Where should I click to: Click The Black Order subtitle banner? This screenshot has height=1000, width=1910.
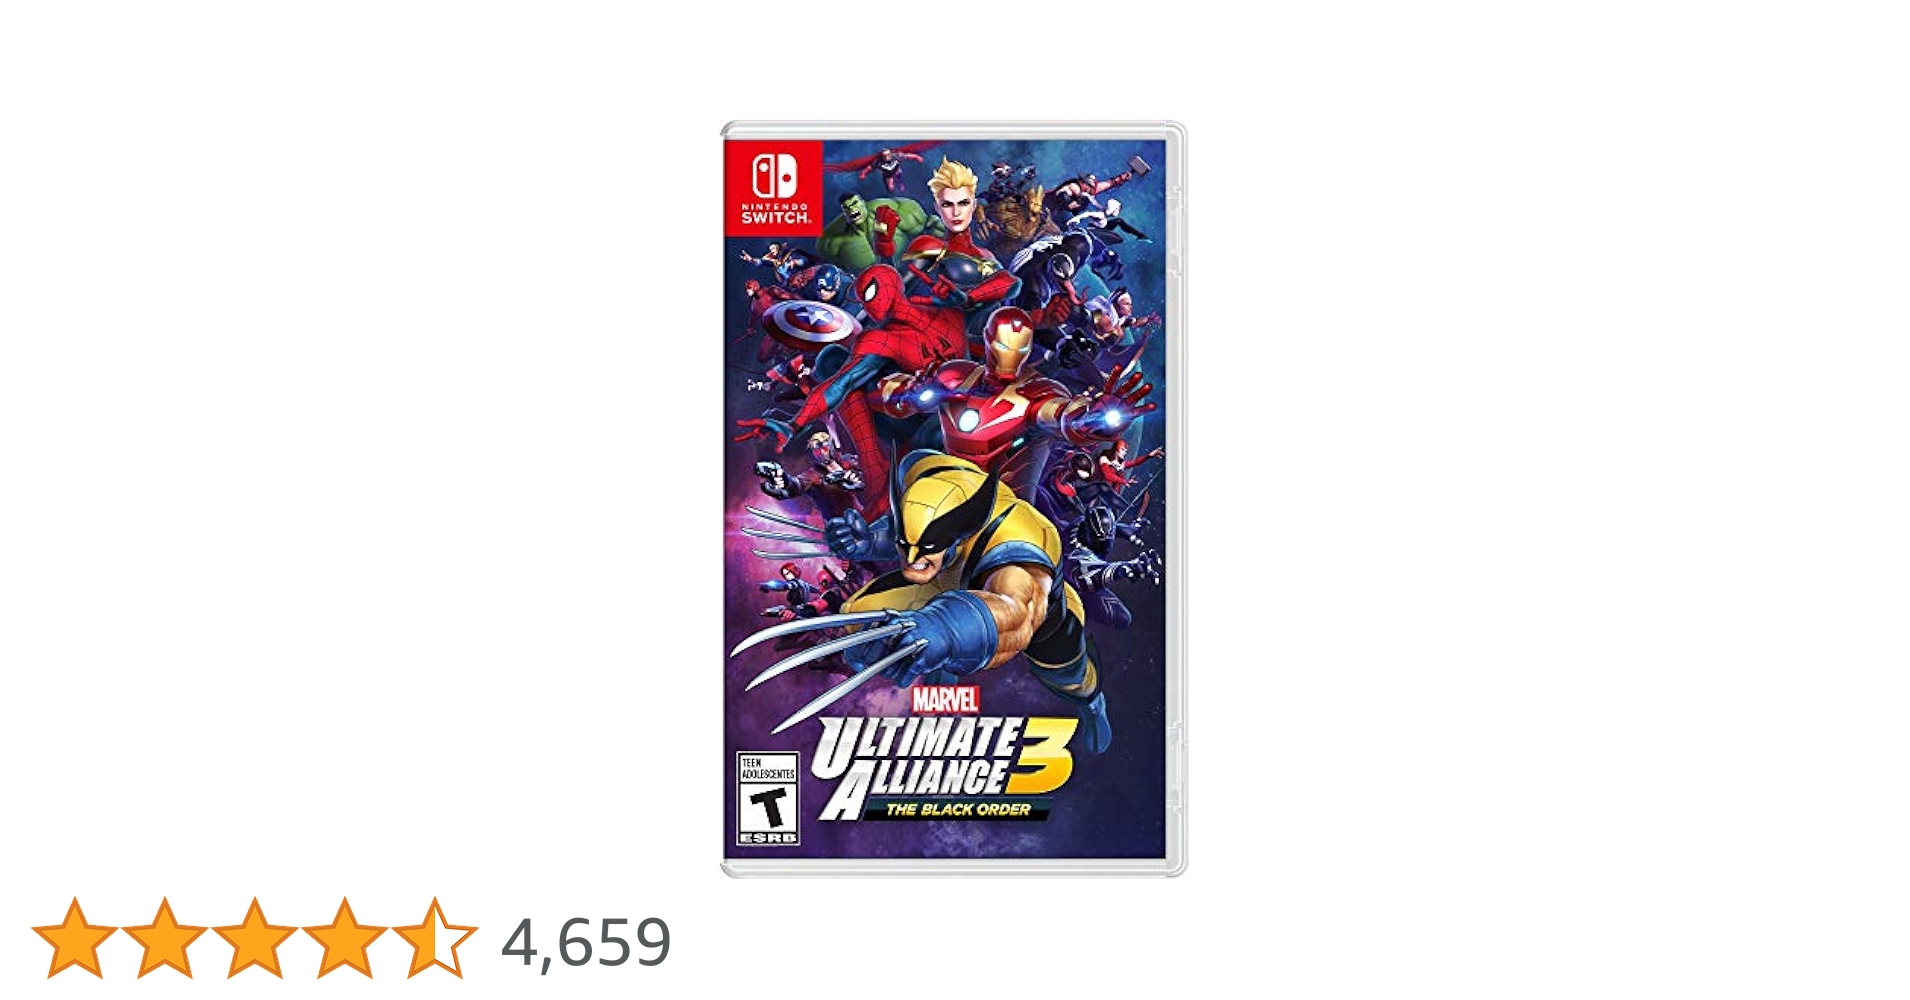click(x=957, y=809)
